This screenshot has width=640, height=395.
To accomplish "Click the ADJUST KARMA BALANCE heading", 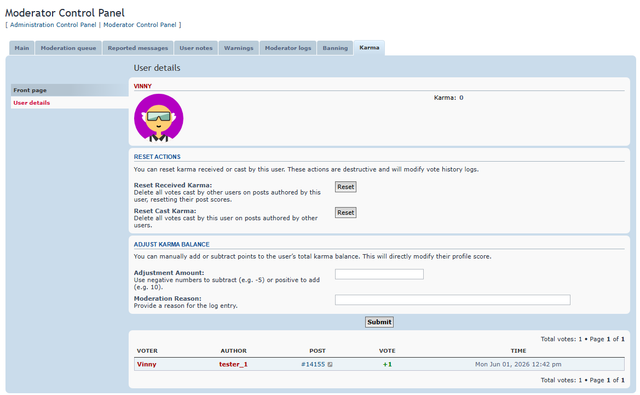I will pos(171,244).
